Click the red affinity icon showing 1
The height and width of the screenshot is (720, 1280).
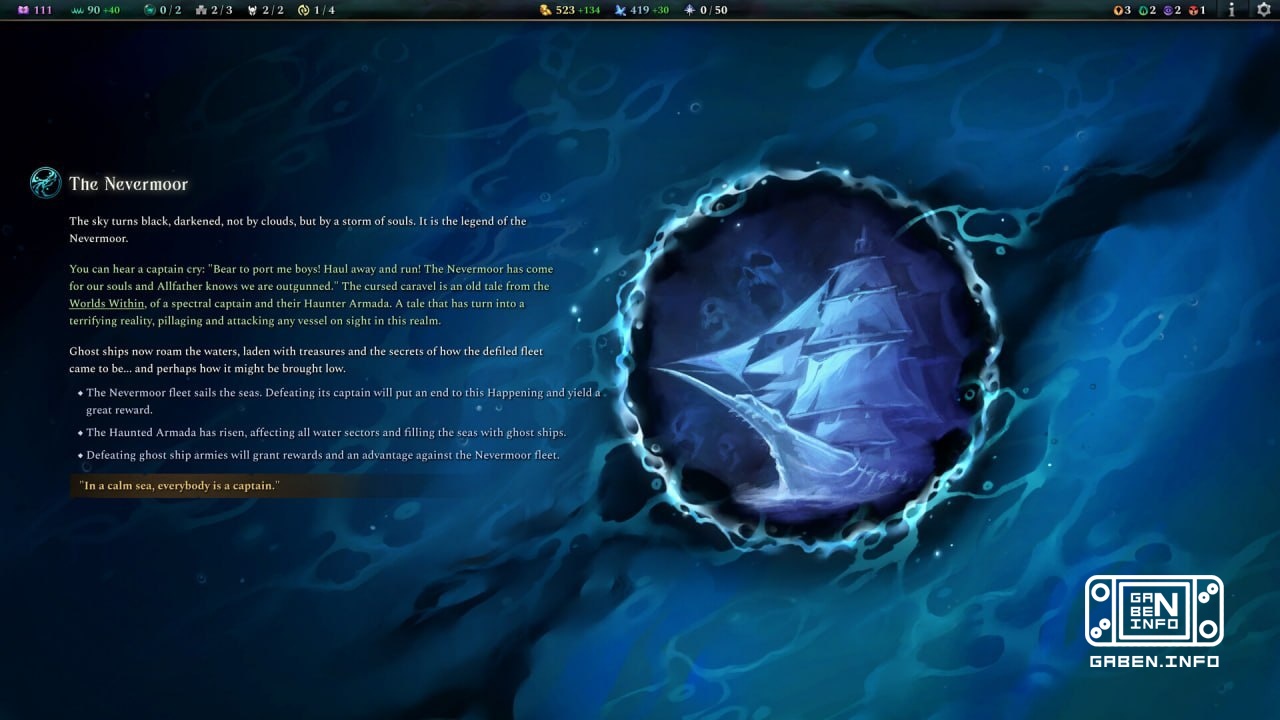click(x=1192, y=10)
